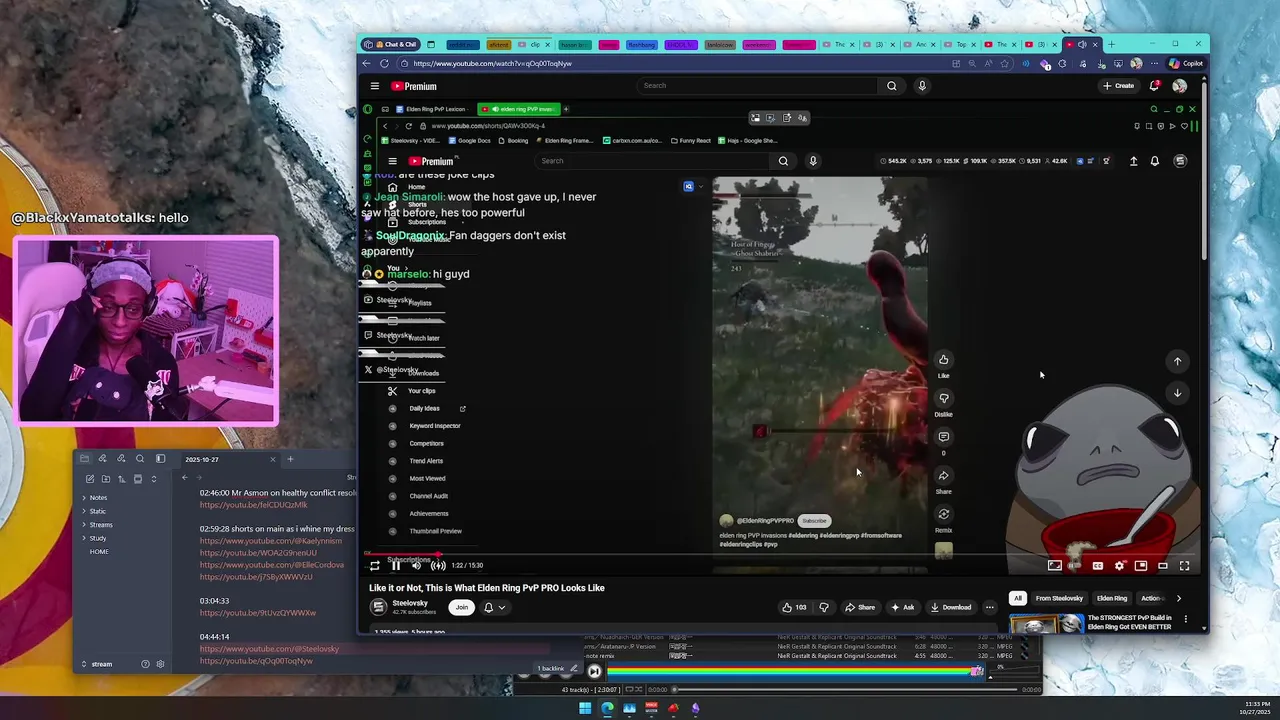The image size is (1280, 720).
Task: Open HOME note in notes sidebar
Action: point(99,552)
